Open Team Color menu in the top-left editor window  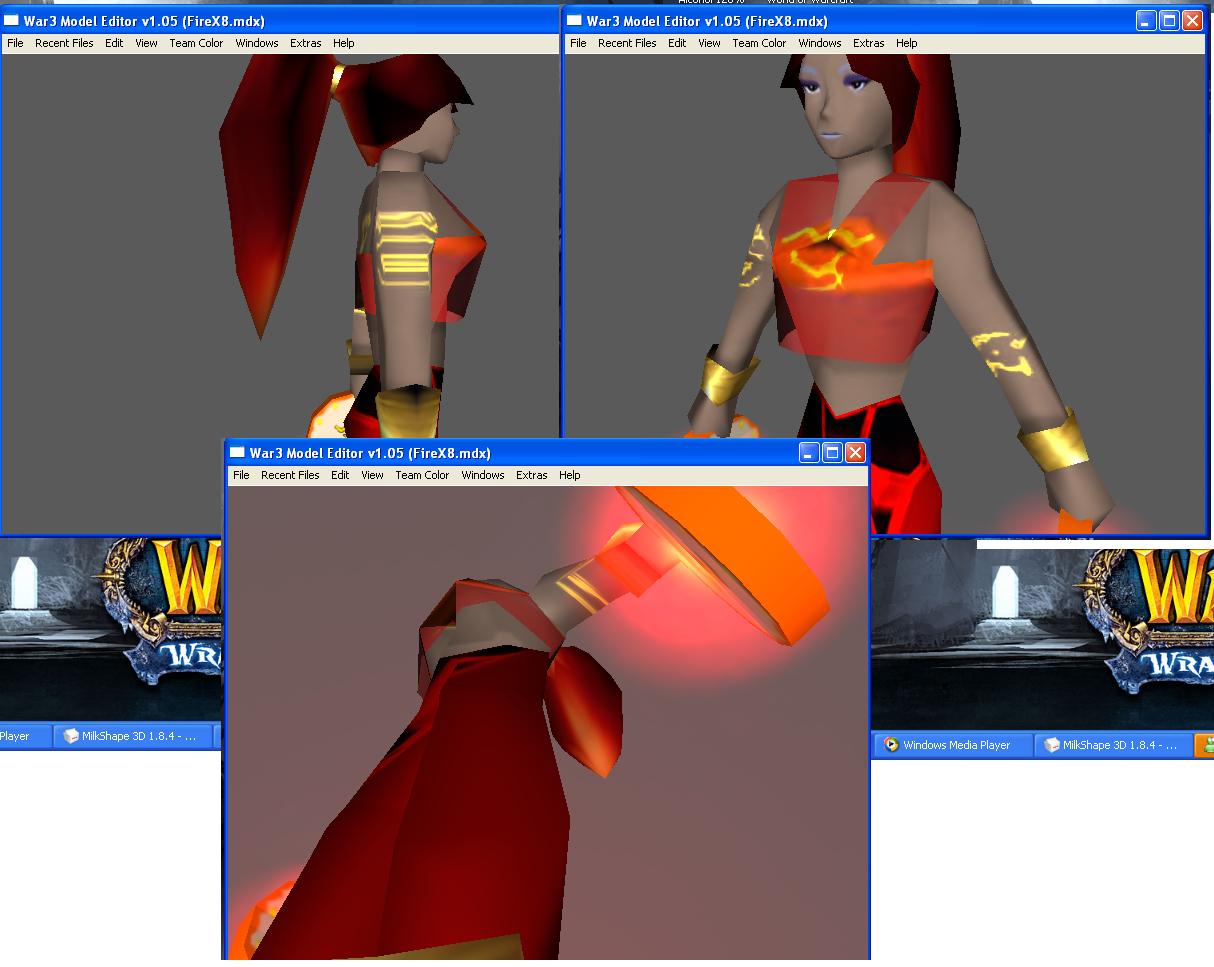(x=196, y=43)
